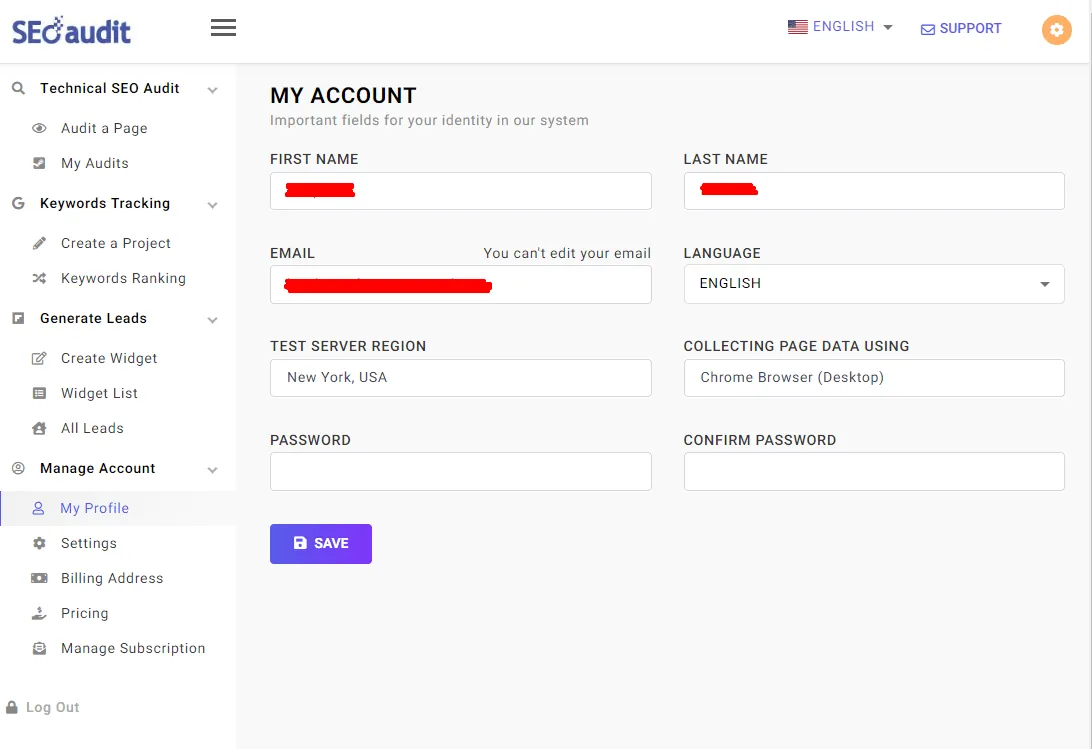Screen dimensions: 1092x749
Task: Click the person icon beside My Profile
Action: (38, 508)
